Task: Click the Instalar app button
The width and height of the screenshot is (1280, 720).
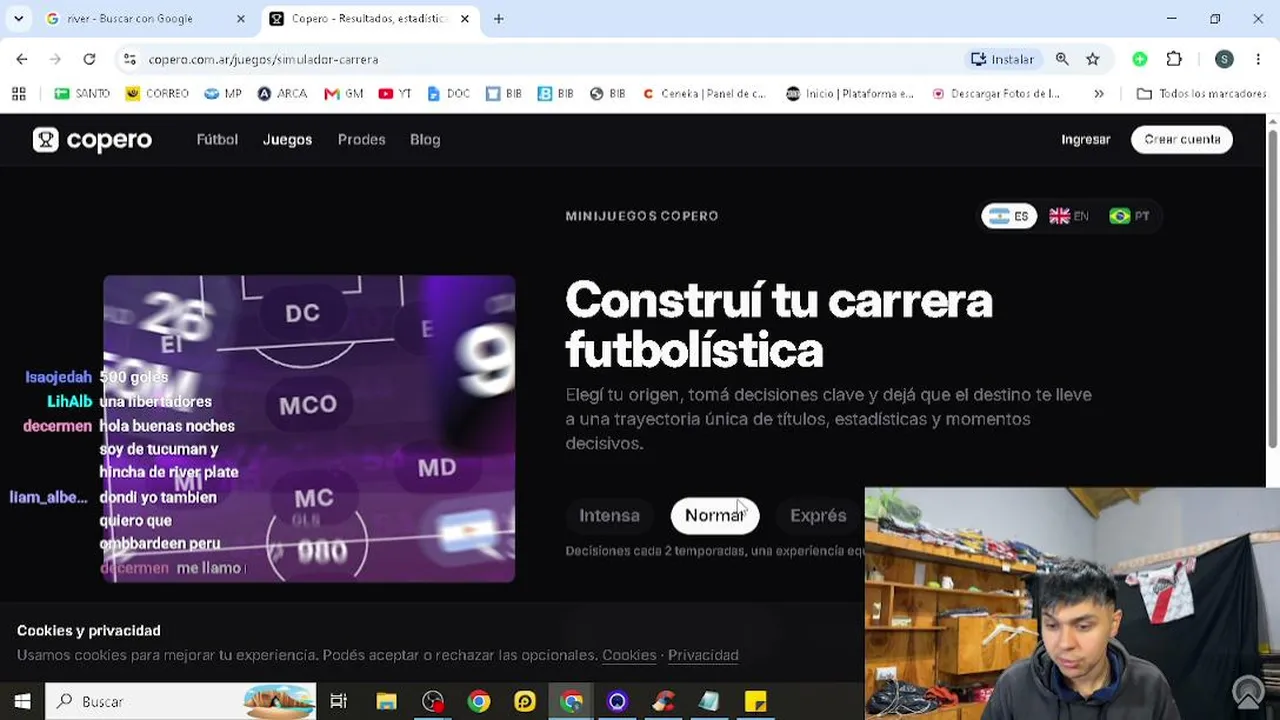Action: [x=1002, y=59]
